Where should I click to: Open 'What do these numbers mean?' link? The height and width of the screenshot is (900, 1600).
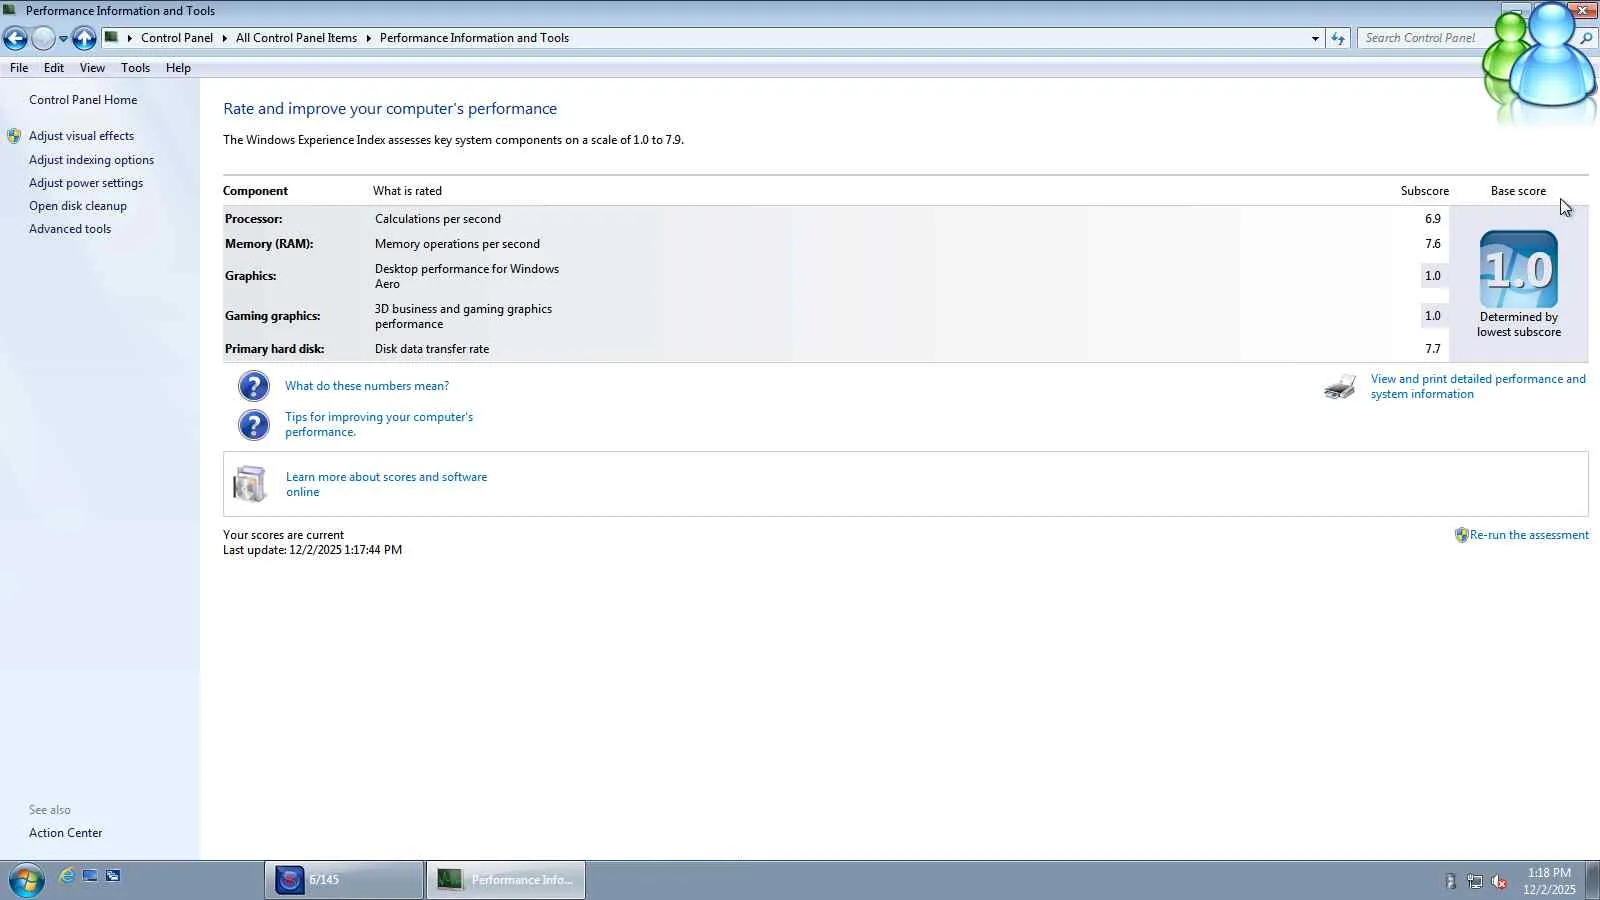367,386
